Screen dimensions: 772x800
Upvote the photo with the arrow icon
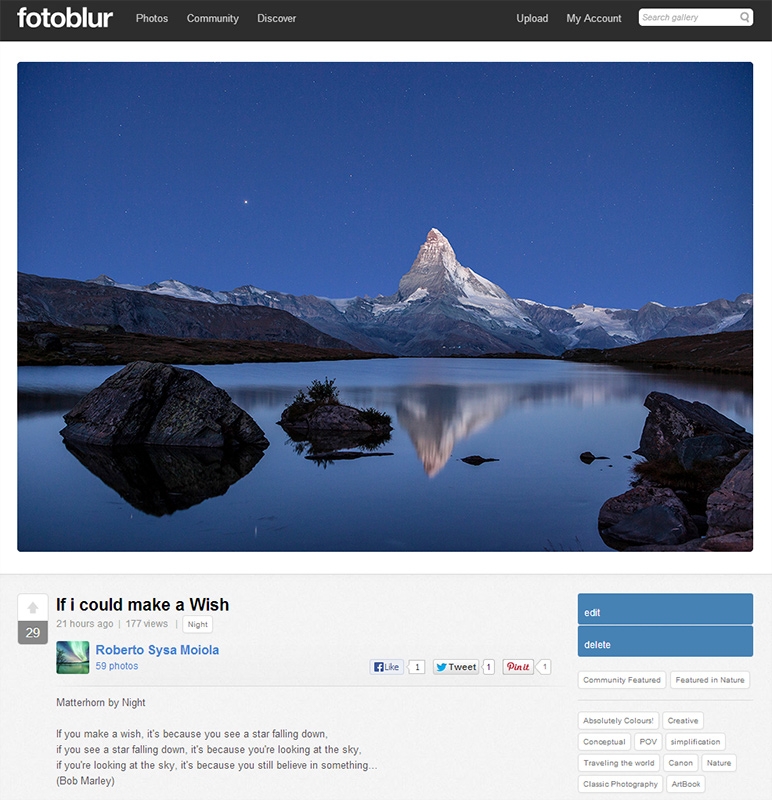tap(33, 607)
